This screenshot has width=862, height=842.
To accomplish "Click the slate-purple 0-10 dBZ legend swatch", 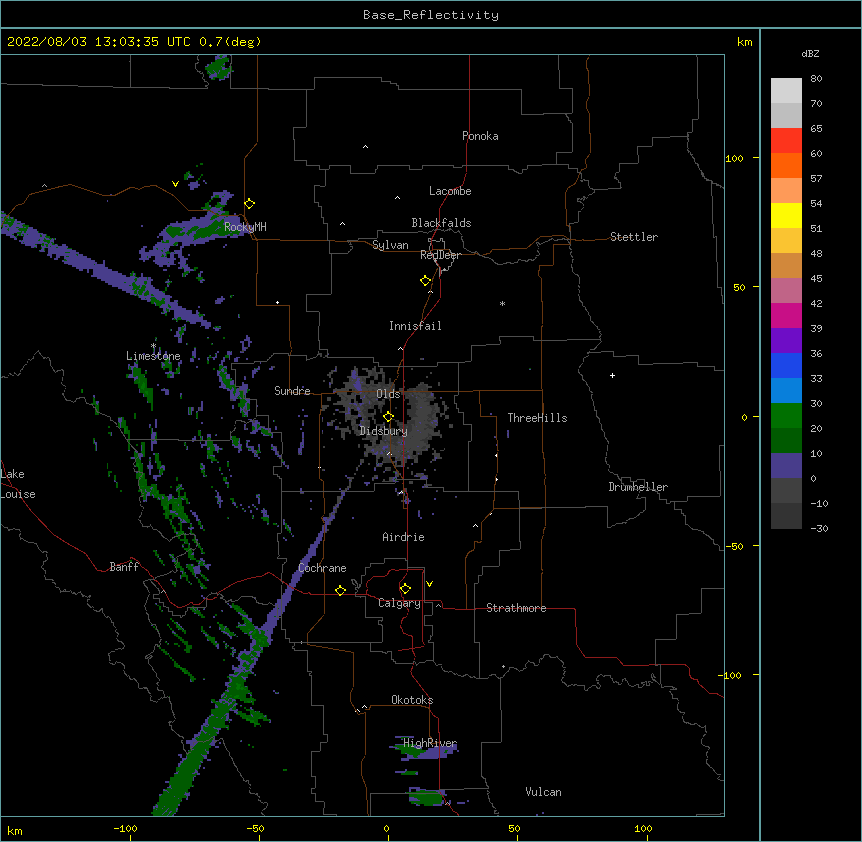I will 786,466.
